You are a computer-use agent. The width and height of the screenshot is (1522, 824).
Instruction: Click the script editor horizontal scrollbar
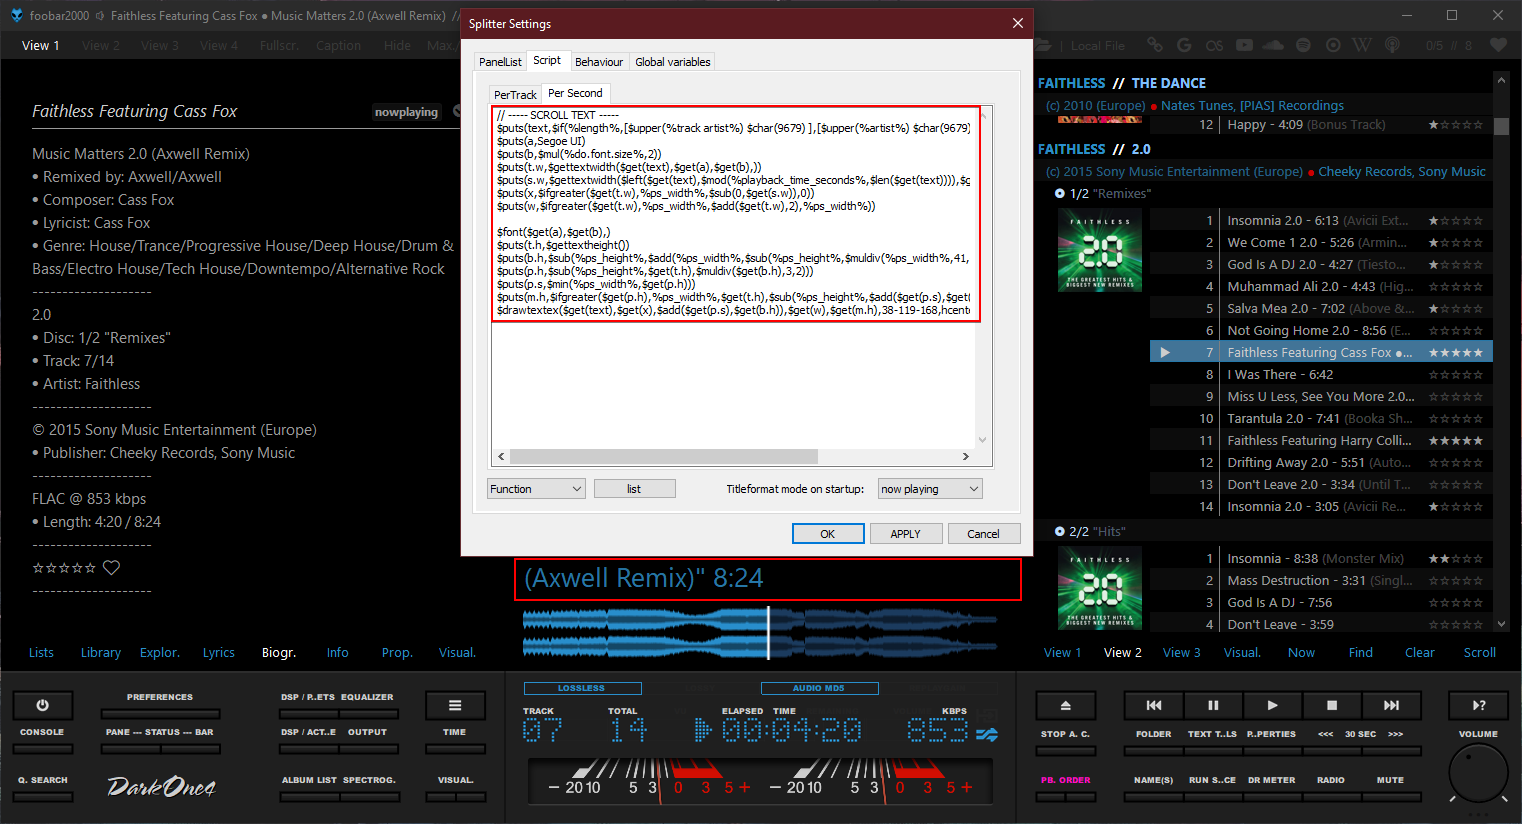tap(664, 457)
